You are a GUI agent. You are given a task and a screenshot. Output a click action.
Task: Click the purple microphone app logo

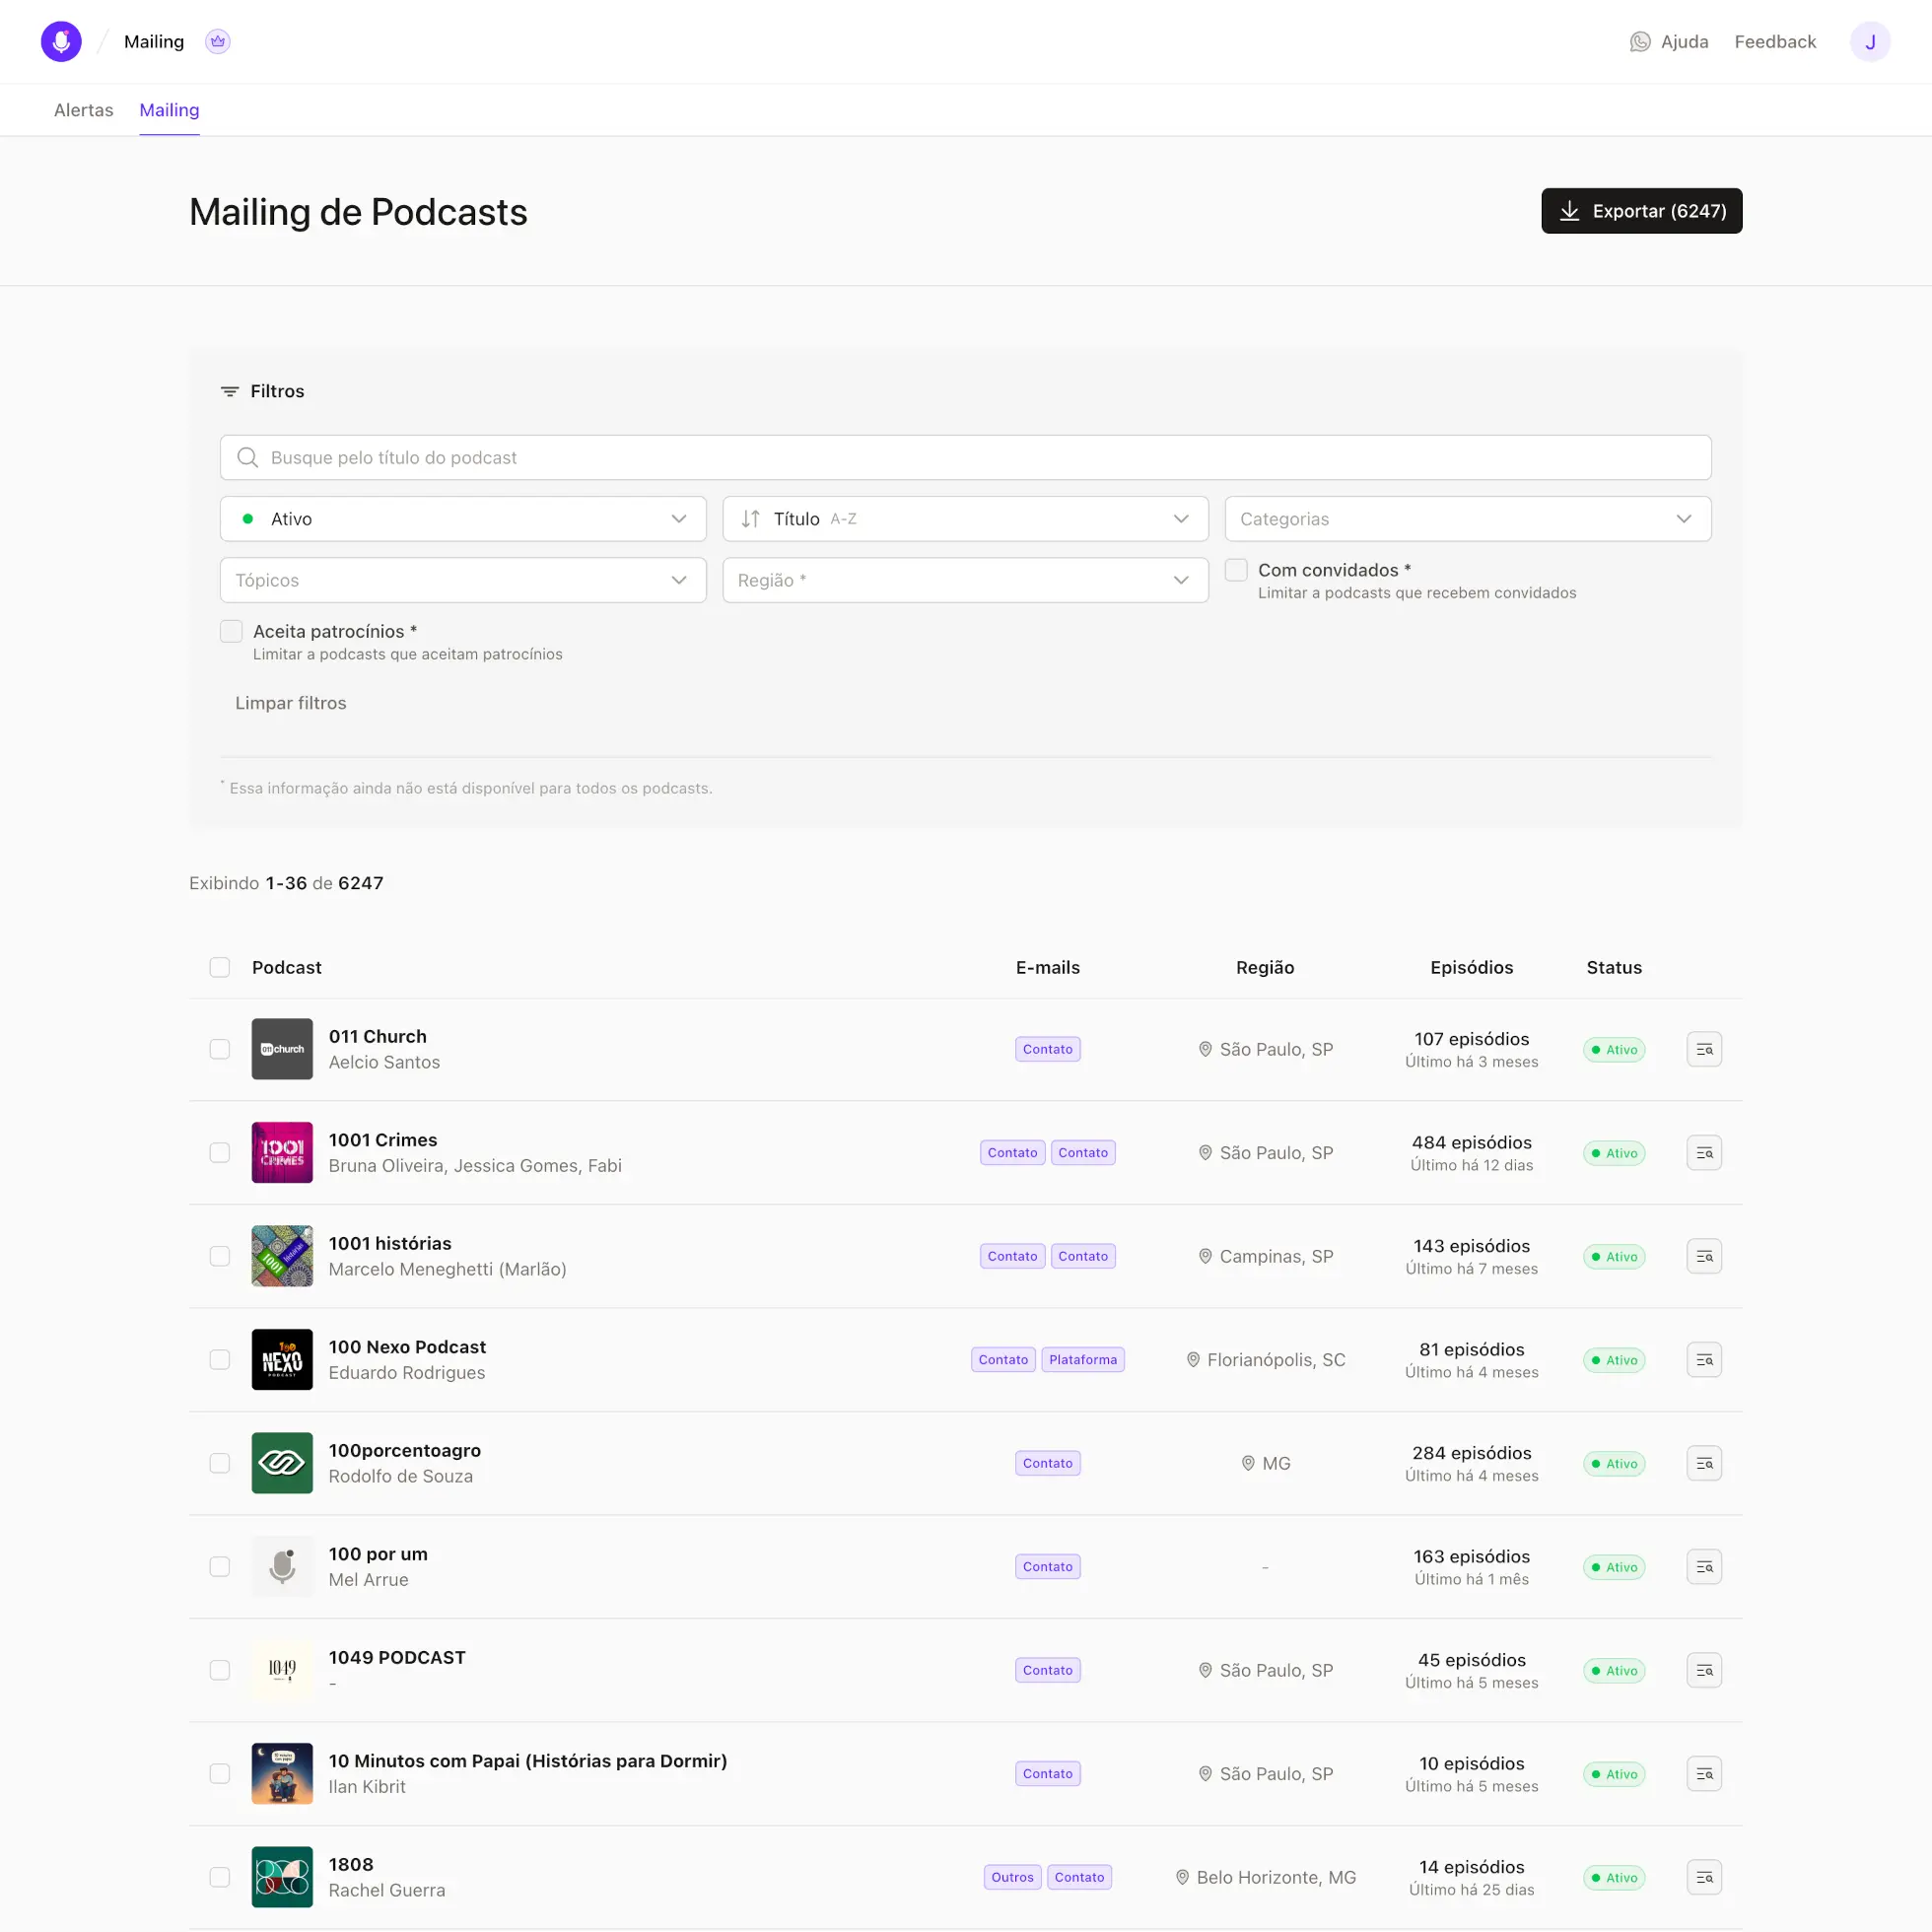pos(61,41)
